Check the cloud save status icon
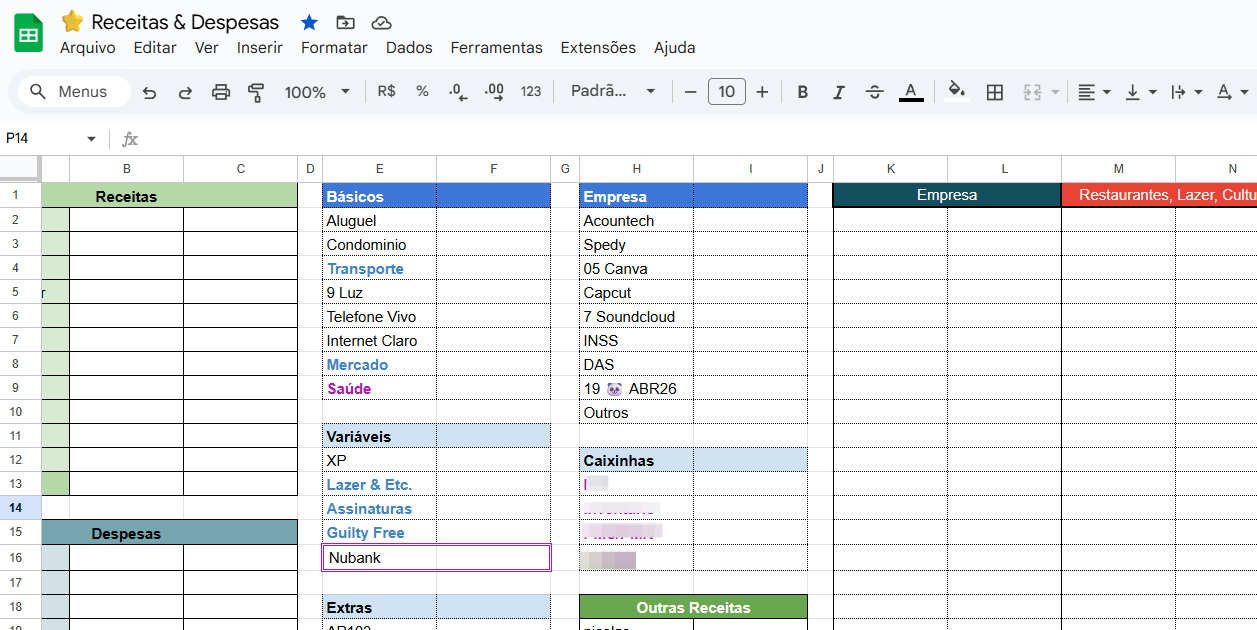1257x630 pixels. pos(381,22)
